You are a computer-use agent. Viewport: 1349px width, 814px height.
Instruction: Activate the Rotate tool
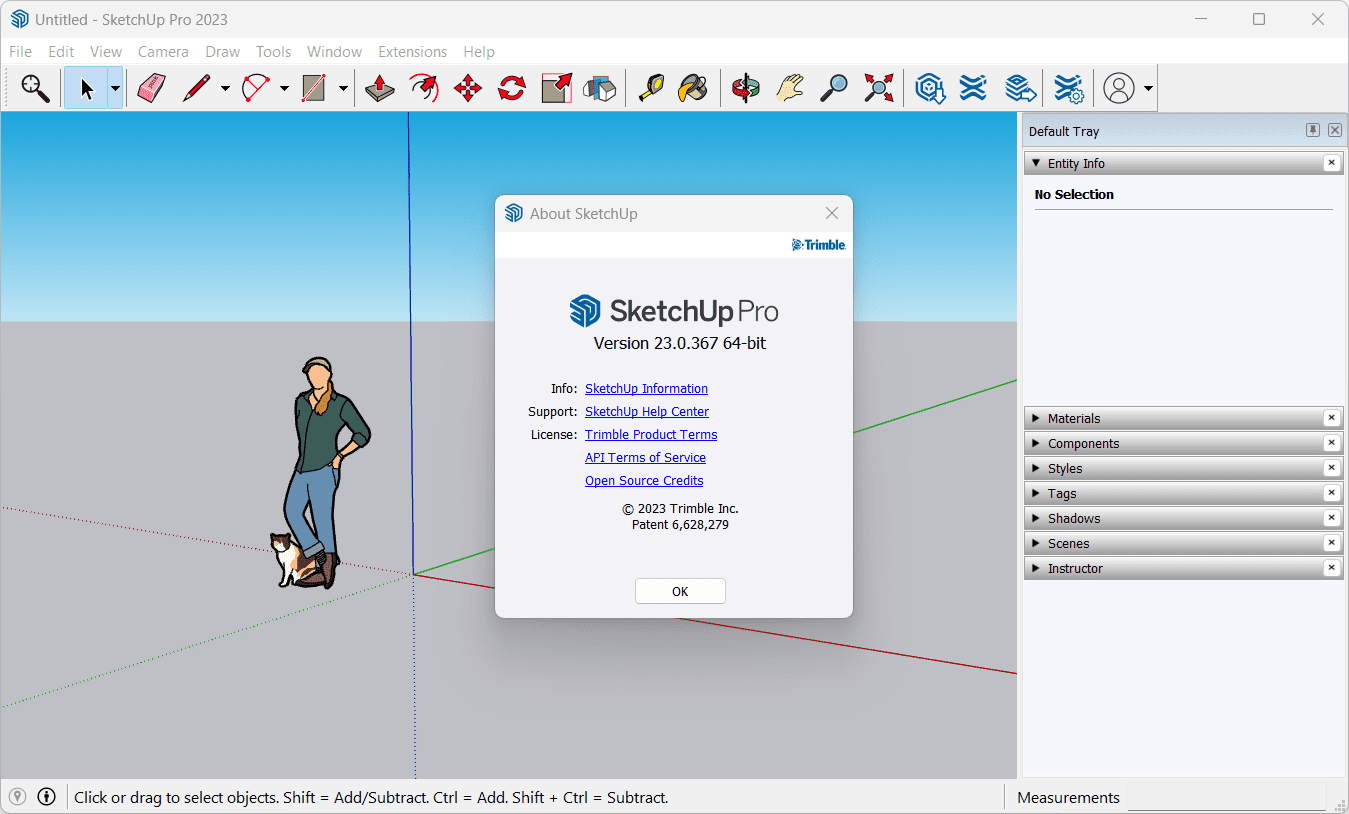[512, 89]
